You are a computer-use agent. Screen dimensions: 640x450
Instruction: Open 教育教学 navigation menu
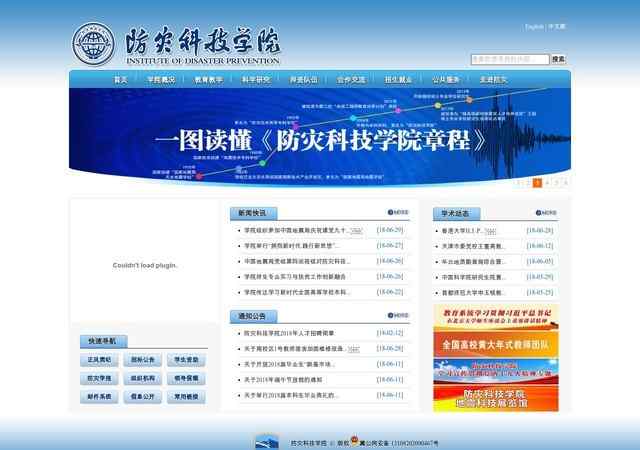coord(209,80)
